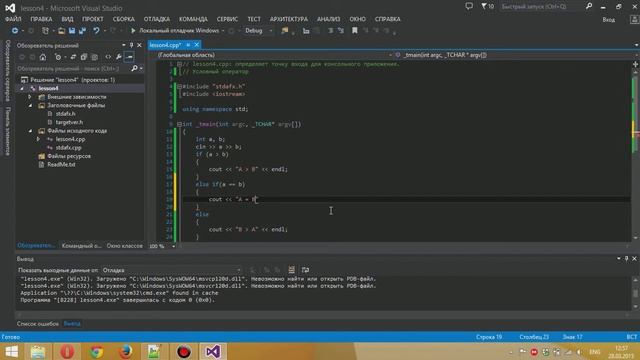Select ReadMe.txt in the tree
The height and width of the screenshot is (360, 640).
pyautogui.click(x=61, y=165)
